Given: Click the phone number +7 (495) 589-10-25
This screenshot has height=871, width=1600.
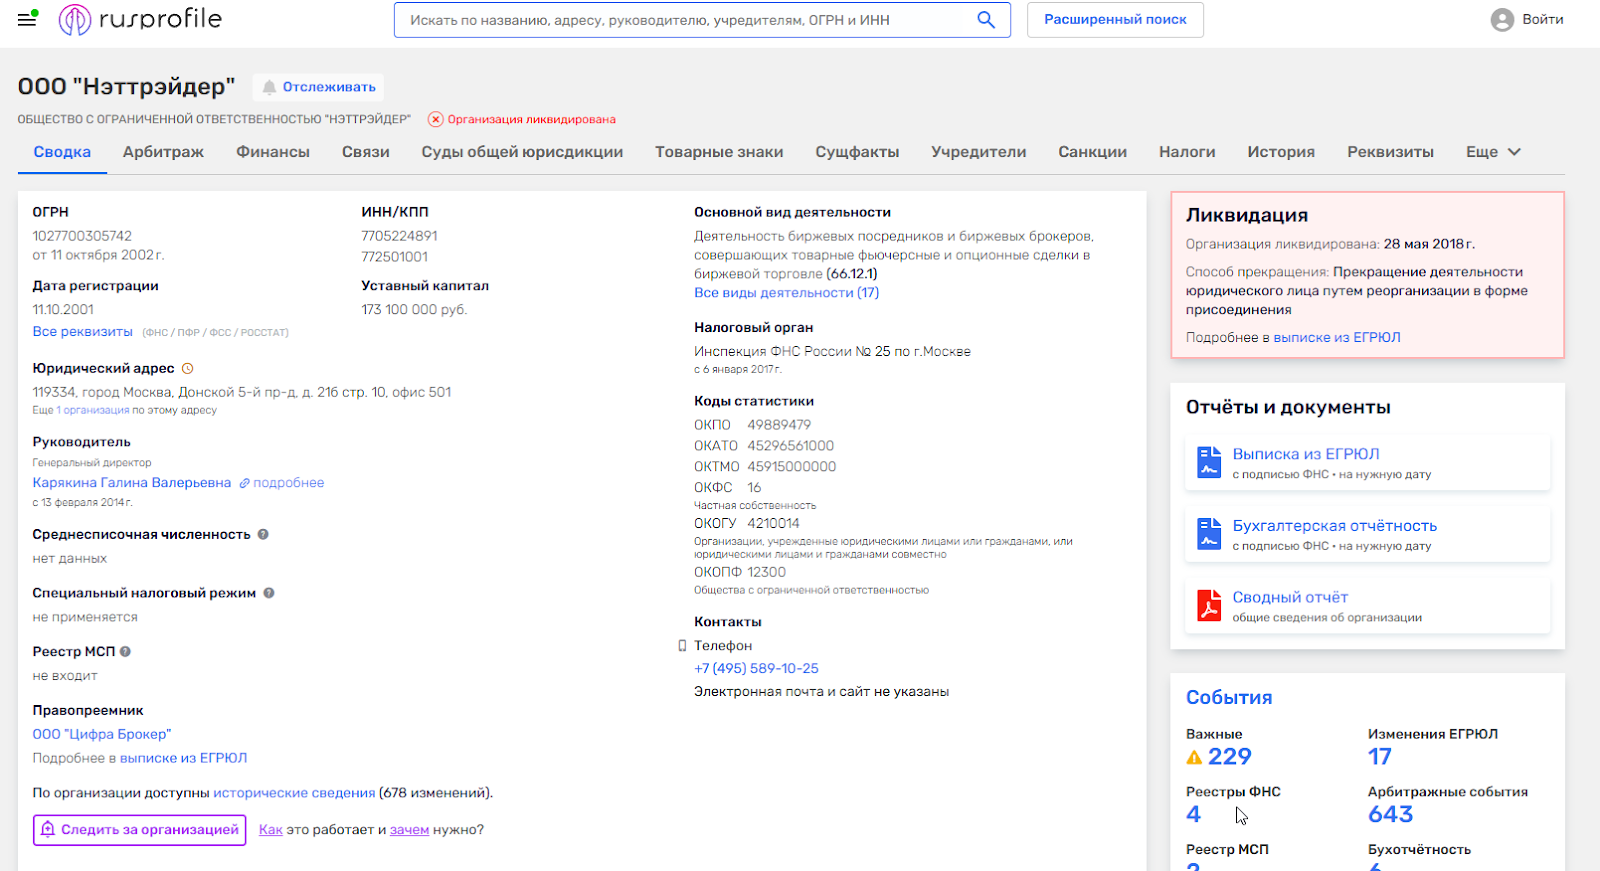Looking at the screenshot, I should click(756, 668).
